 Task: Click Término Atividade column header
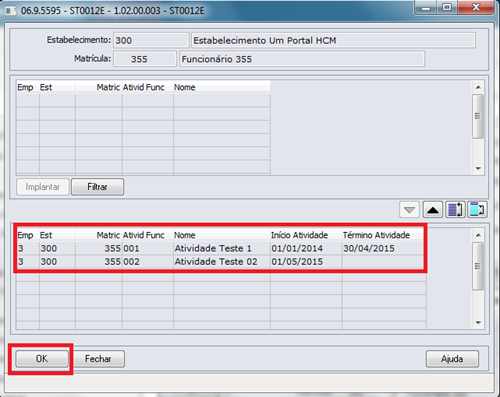click(384, 235)
